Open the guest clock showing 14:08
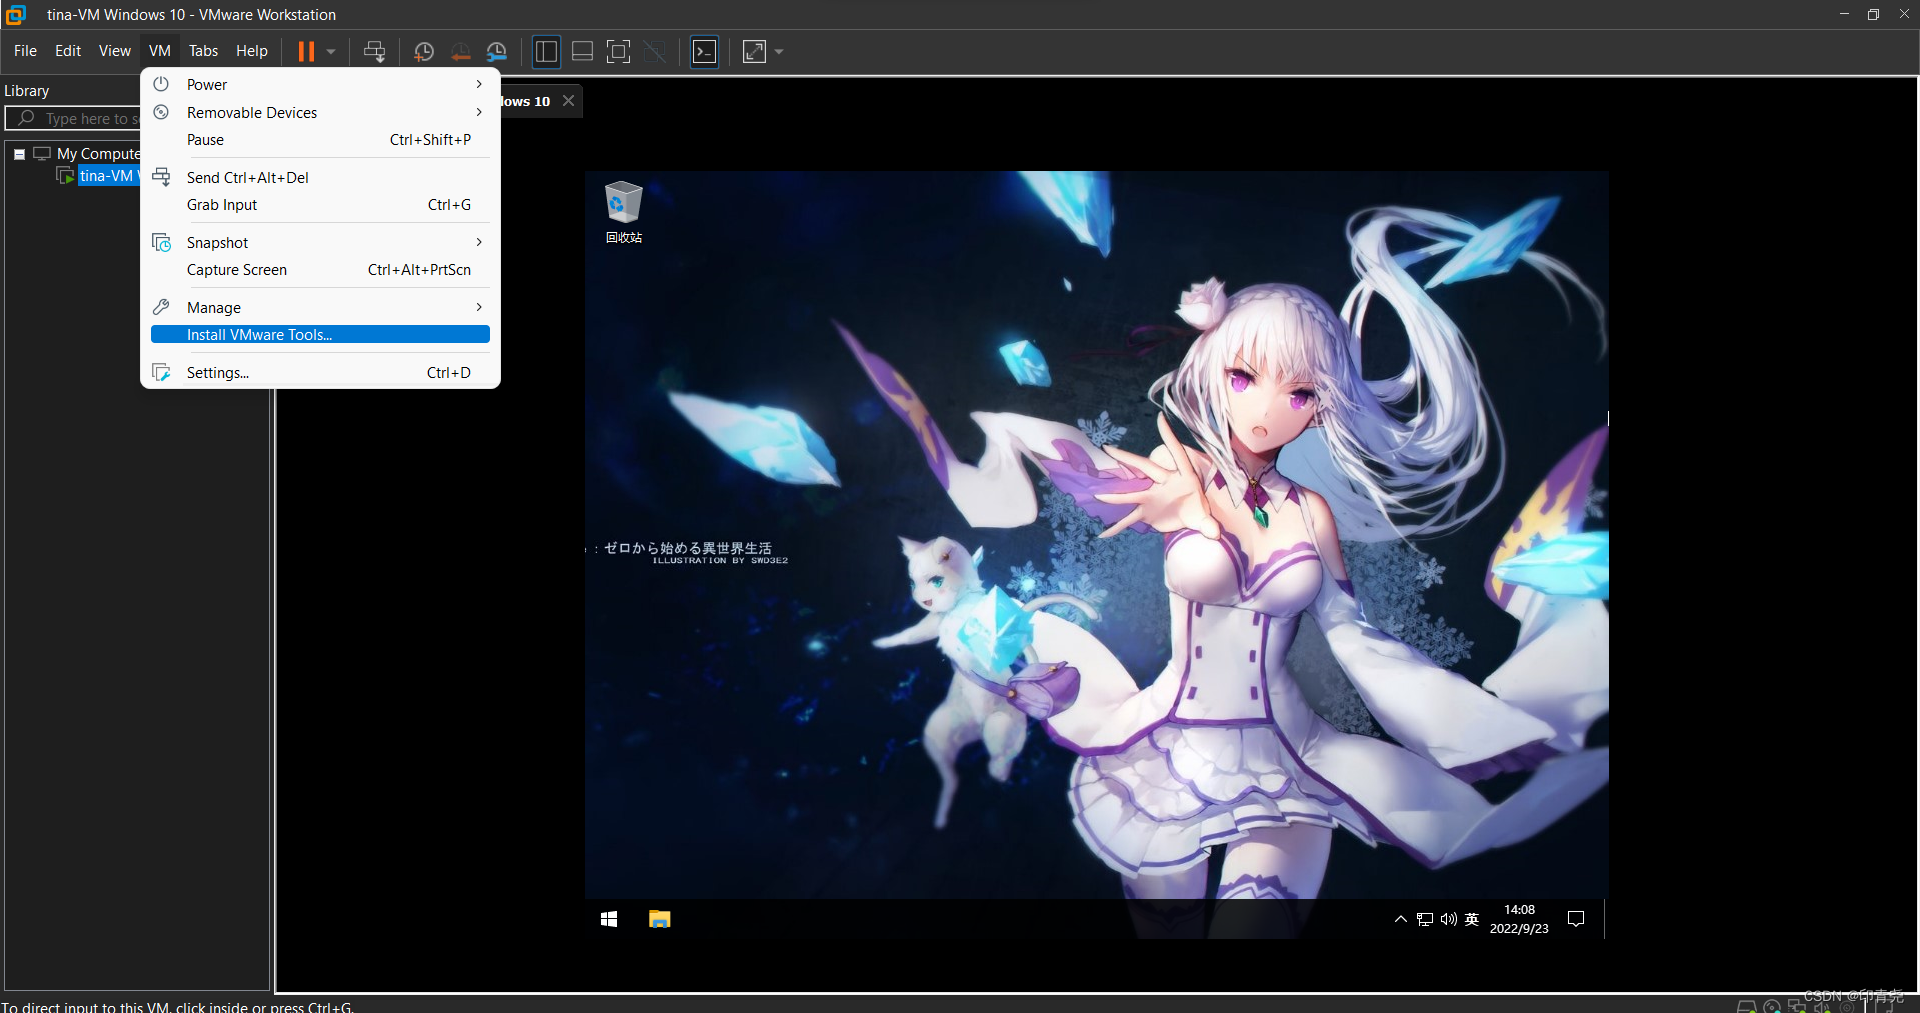This screenshot has height=1013, width=1920. coord(1519,919)
